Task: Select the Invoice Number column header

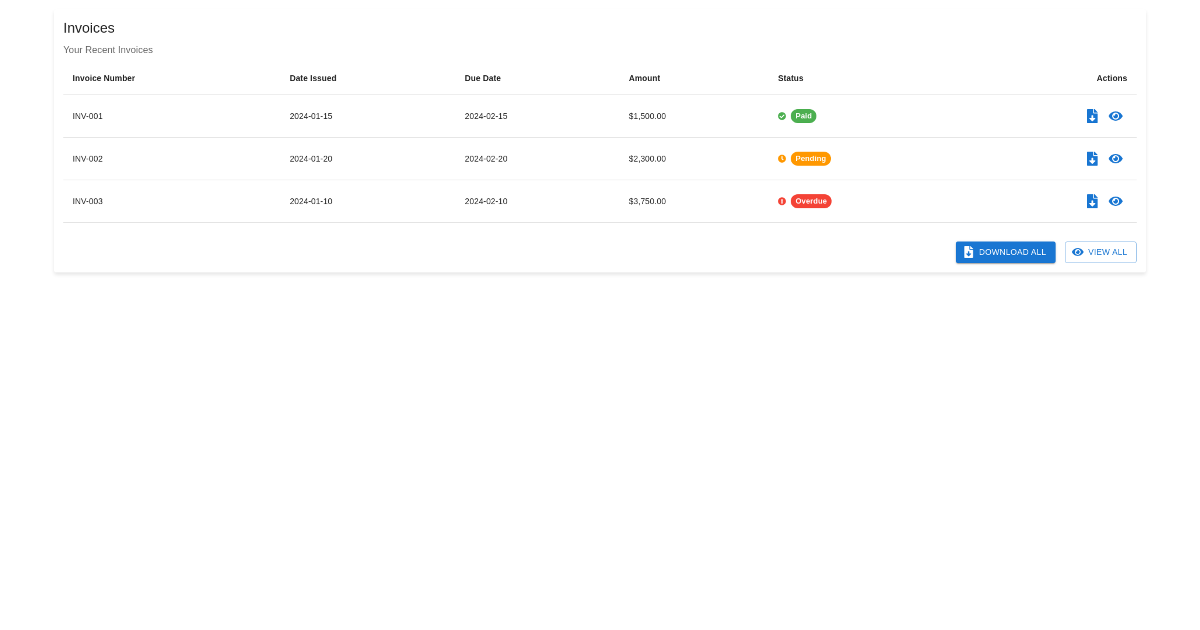Action: tap(103, 78)
